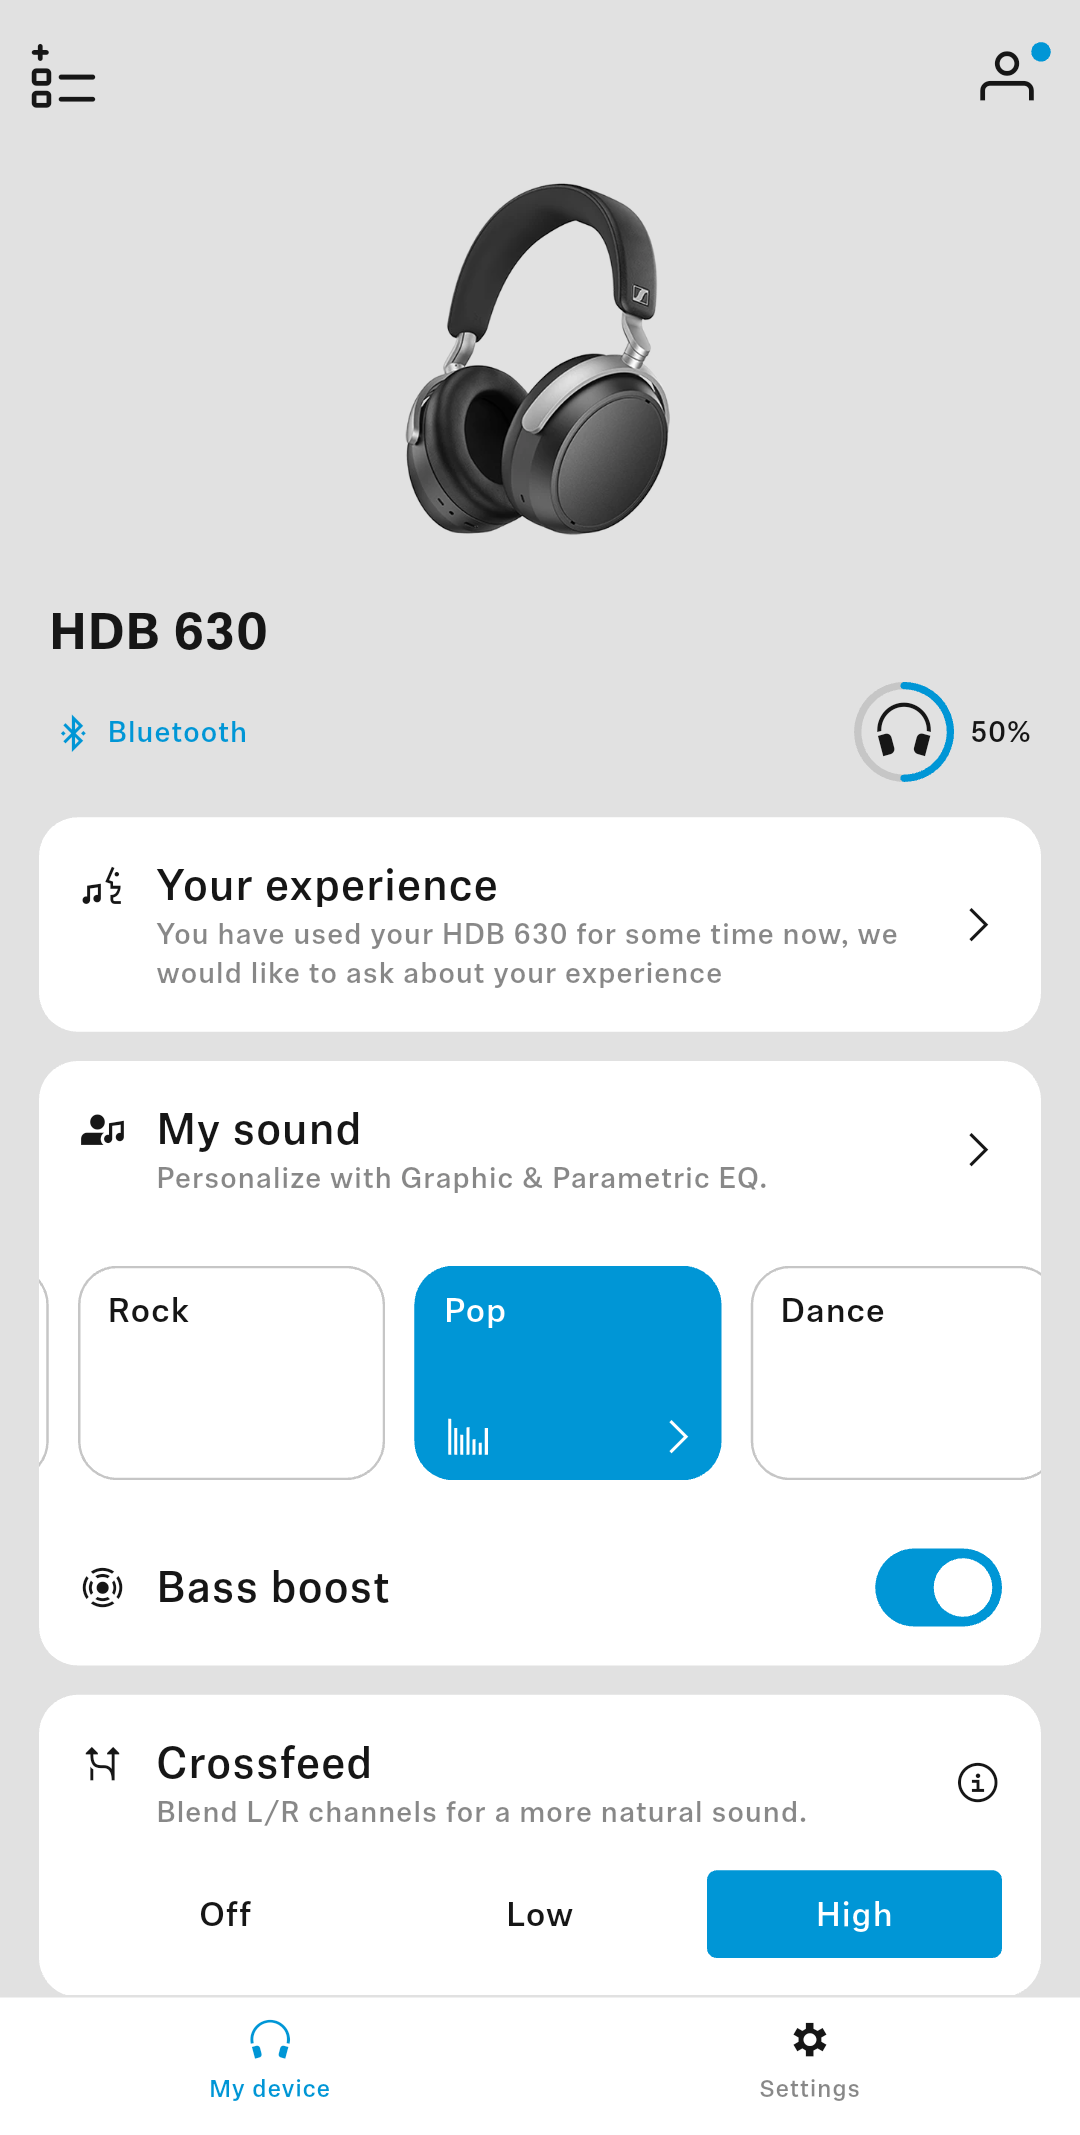Set Crossfeed to Off

point(225,1914)
